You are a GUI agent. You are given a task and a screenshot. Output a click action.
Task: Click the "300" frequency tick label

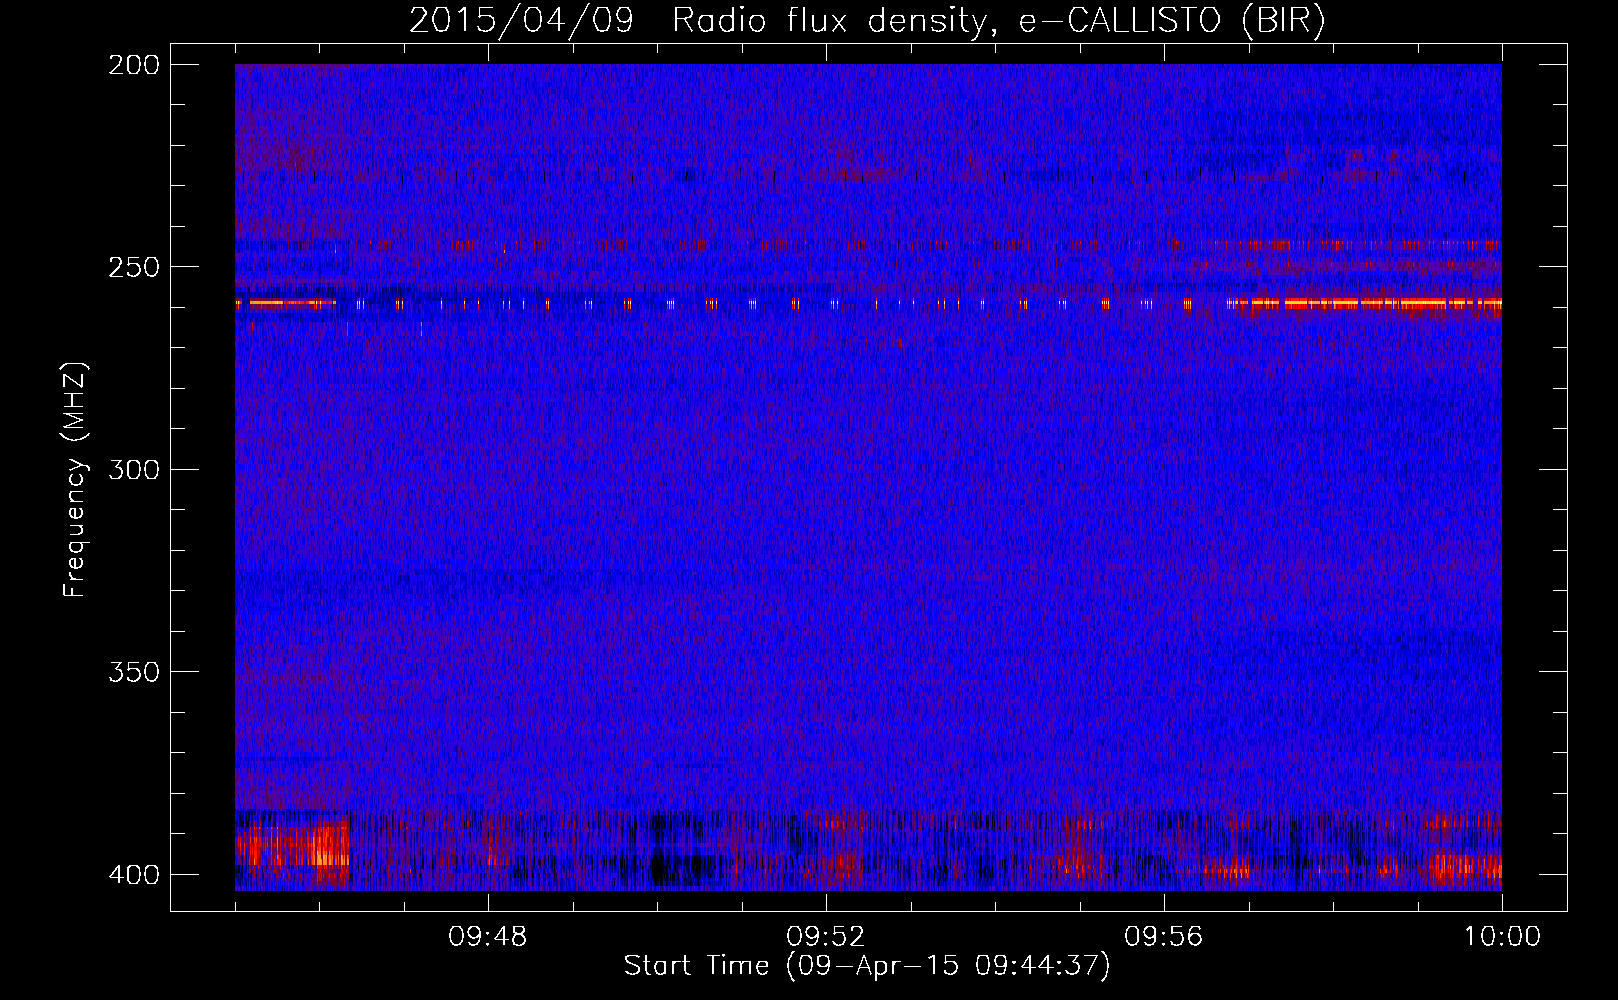click(134, 470)
